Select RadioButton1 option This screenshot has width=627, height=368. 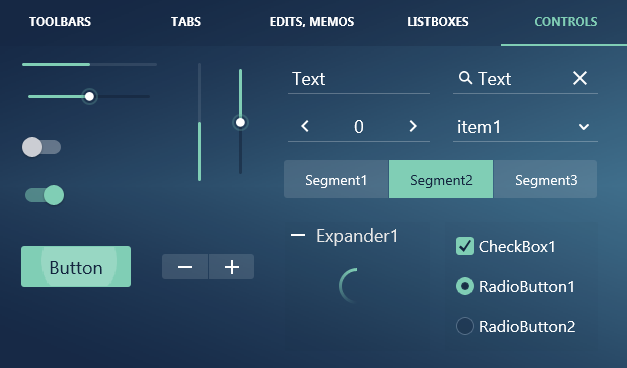click(465, 286)
